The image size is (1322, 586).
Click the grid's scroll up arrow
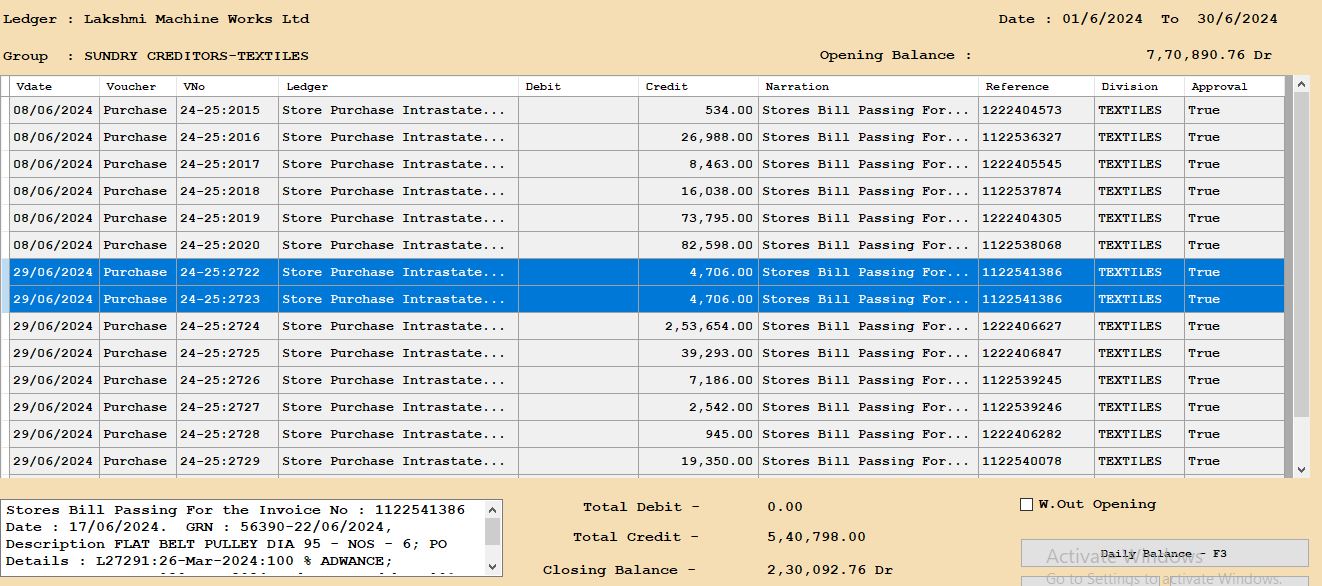pos(1301,86)
